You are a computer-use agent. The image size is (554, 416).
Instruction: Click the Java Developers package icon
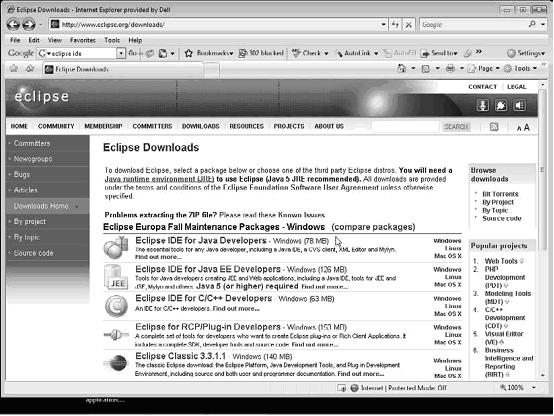tap(116, 247)
